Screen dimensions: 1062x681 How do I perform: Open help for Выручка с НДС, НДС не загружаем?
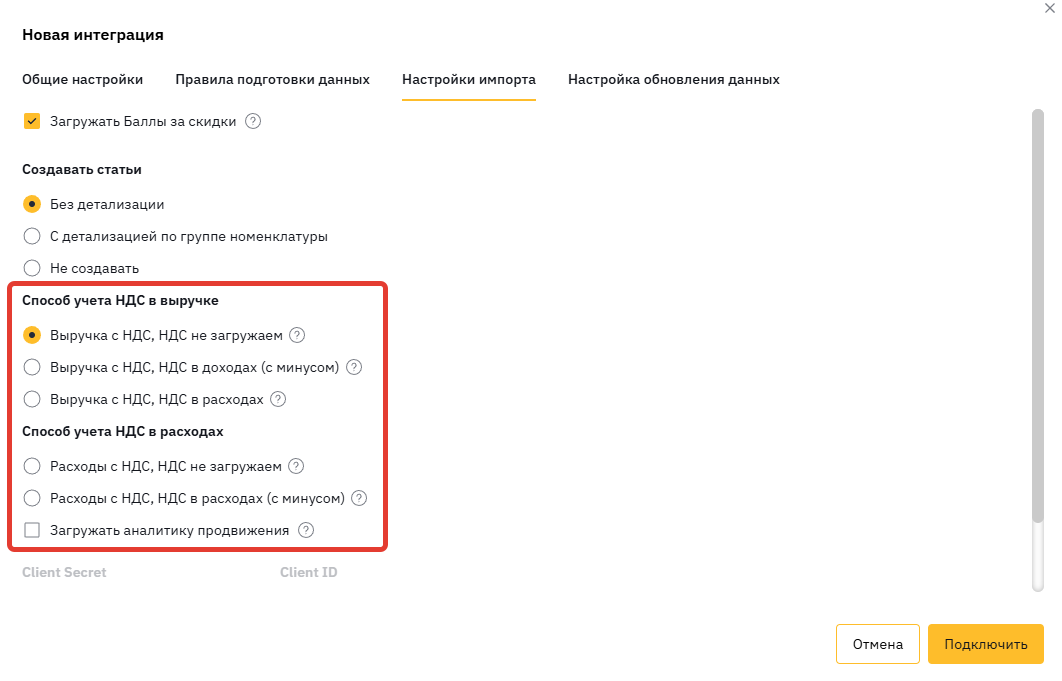click(x=297, y=335)
